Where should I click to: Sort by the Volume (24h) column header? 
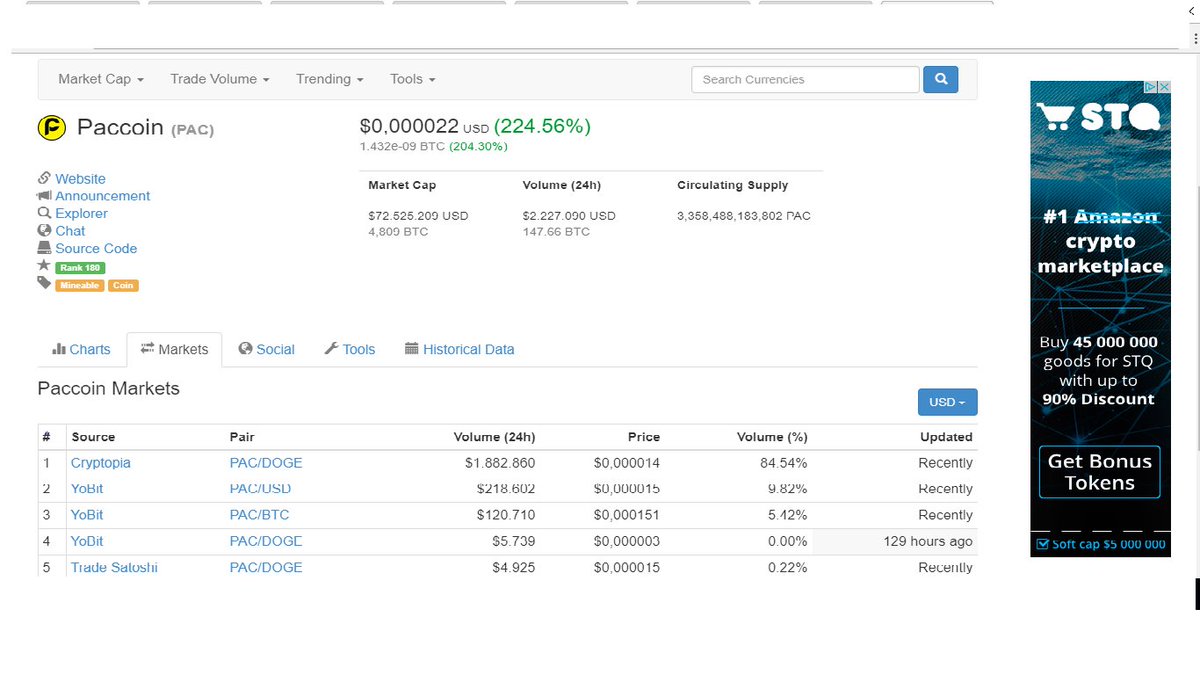click(494, 437)
